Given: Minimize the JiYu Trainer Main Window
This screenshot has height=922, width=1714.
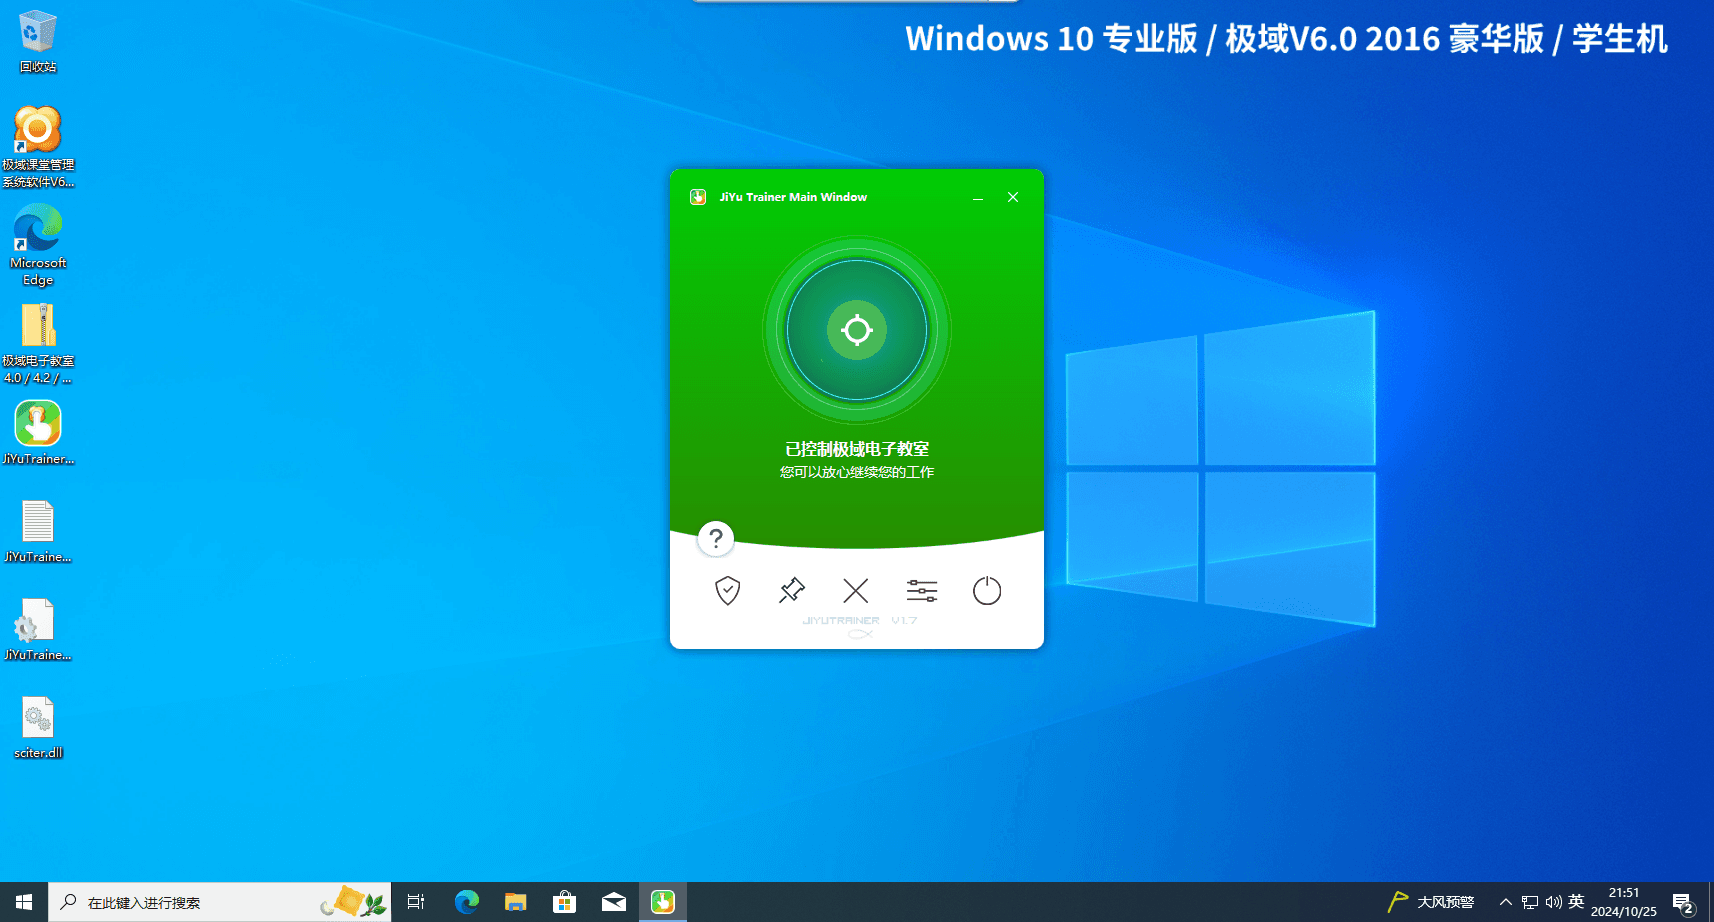Looking at the screenshot, I should click(978, 198).
